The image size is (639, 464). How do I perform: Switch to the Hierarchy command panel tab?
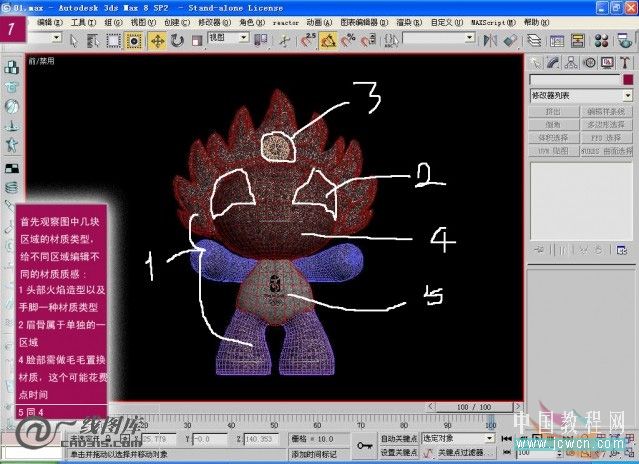pos(571,62)
